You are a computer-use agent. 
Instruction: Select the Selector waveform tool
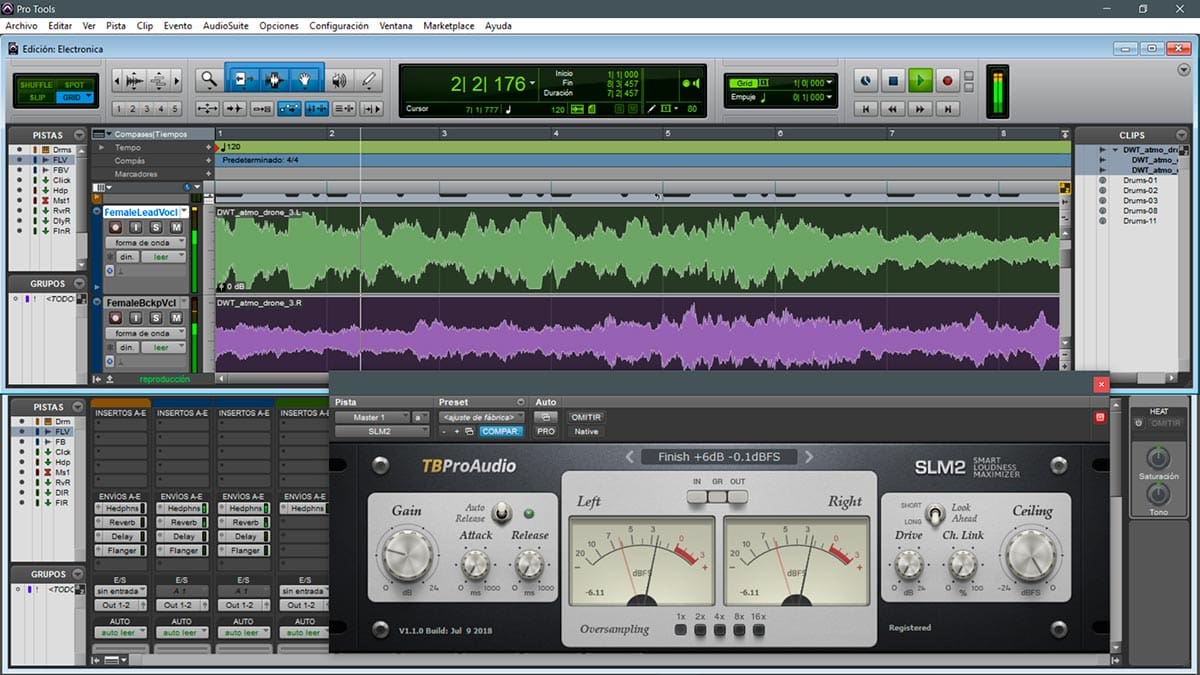tap(275, 80)
